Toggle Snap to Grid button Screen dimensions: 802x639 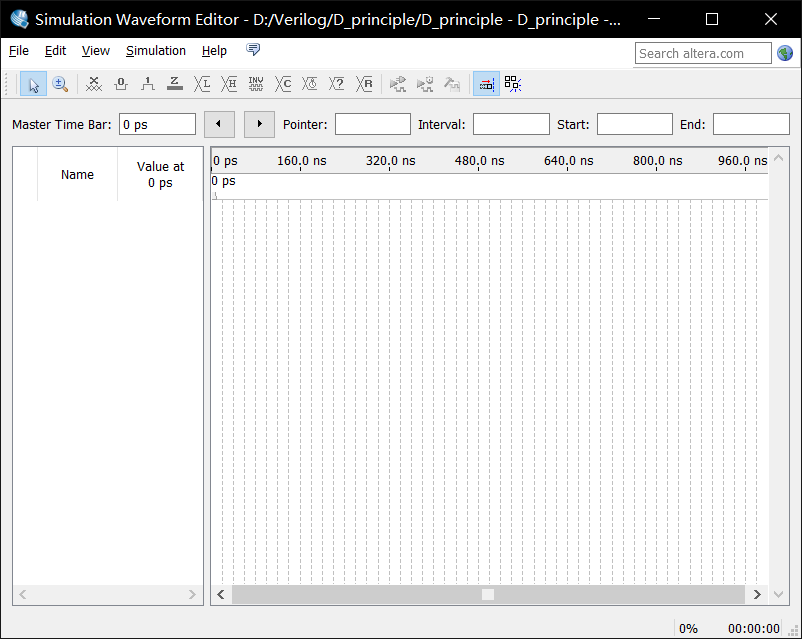point(486,84)
